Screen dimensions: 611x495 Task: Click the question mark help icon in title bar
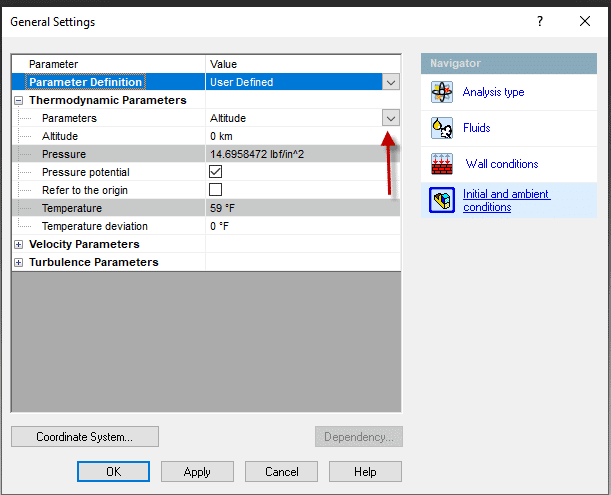click(541, 21)
